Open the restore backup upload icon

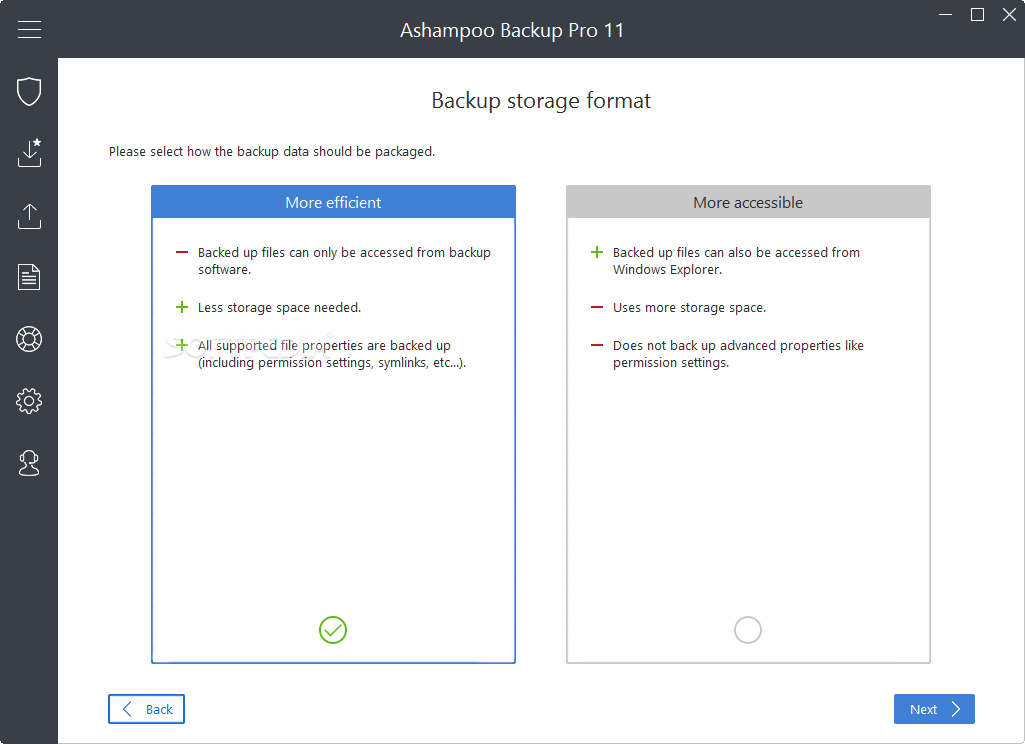[x=29, y=216]
